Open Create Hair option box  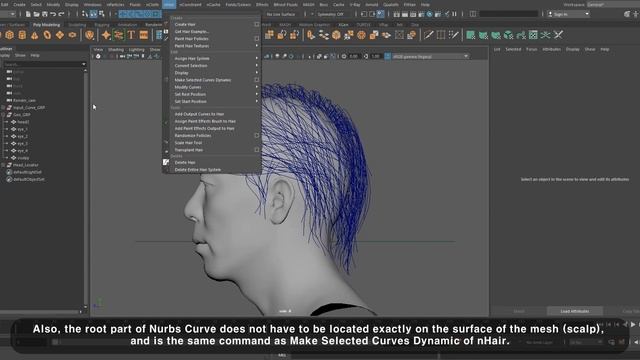(x=257, y=24)
